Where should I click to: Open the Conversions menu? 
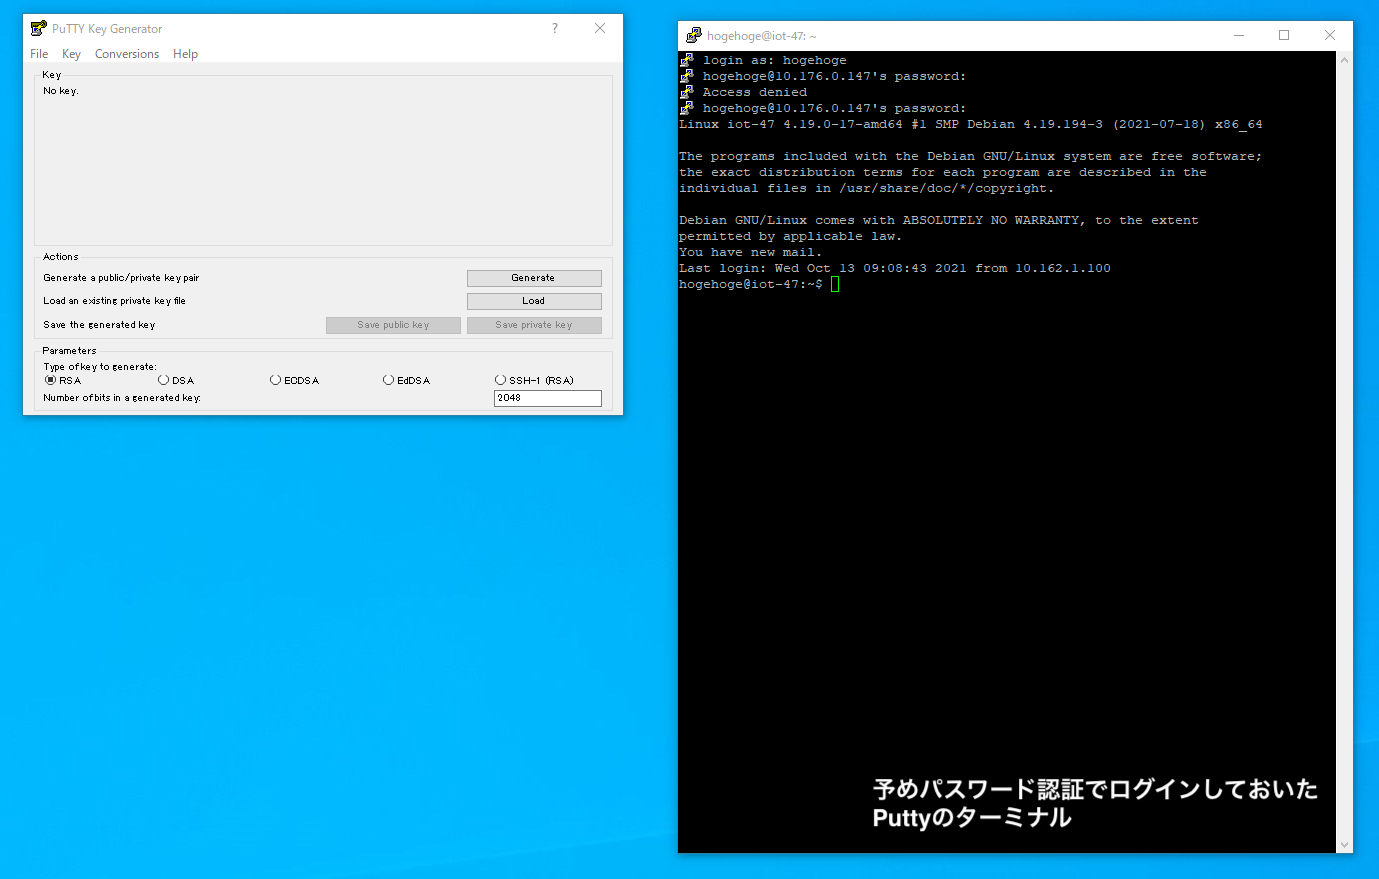click(x=127, y=54)
